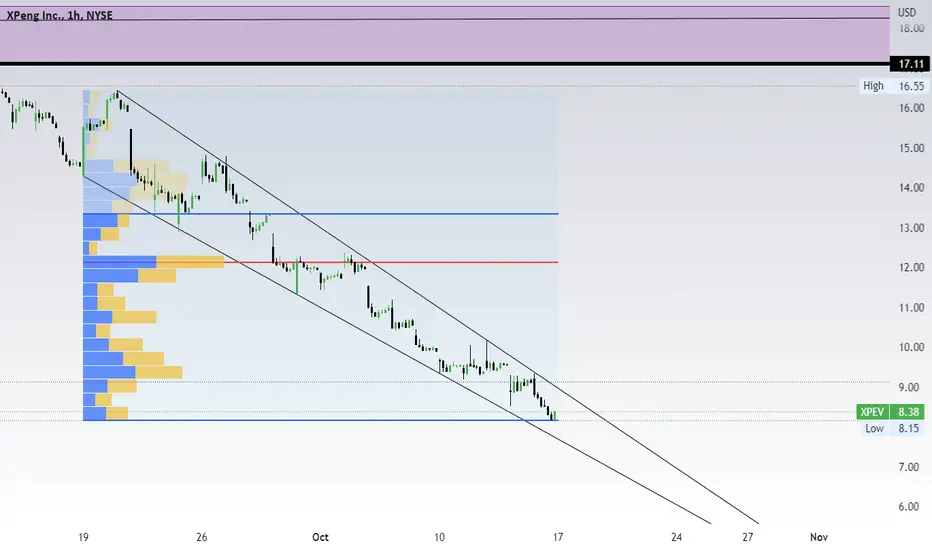The width and height of the screenshot is (932, 550).
Task: Click the 15.00 price axis tick
Action: tap(911, 148)
